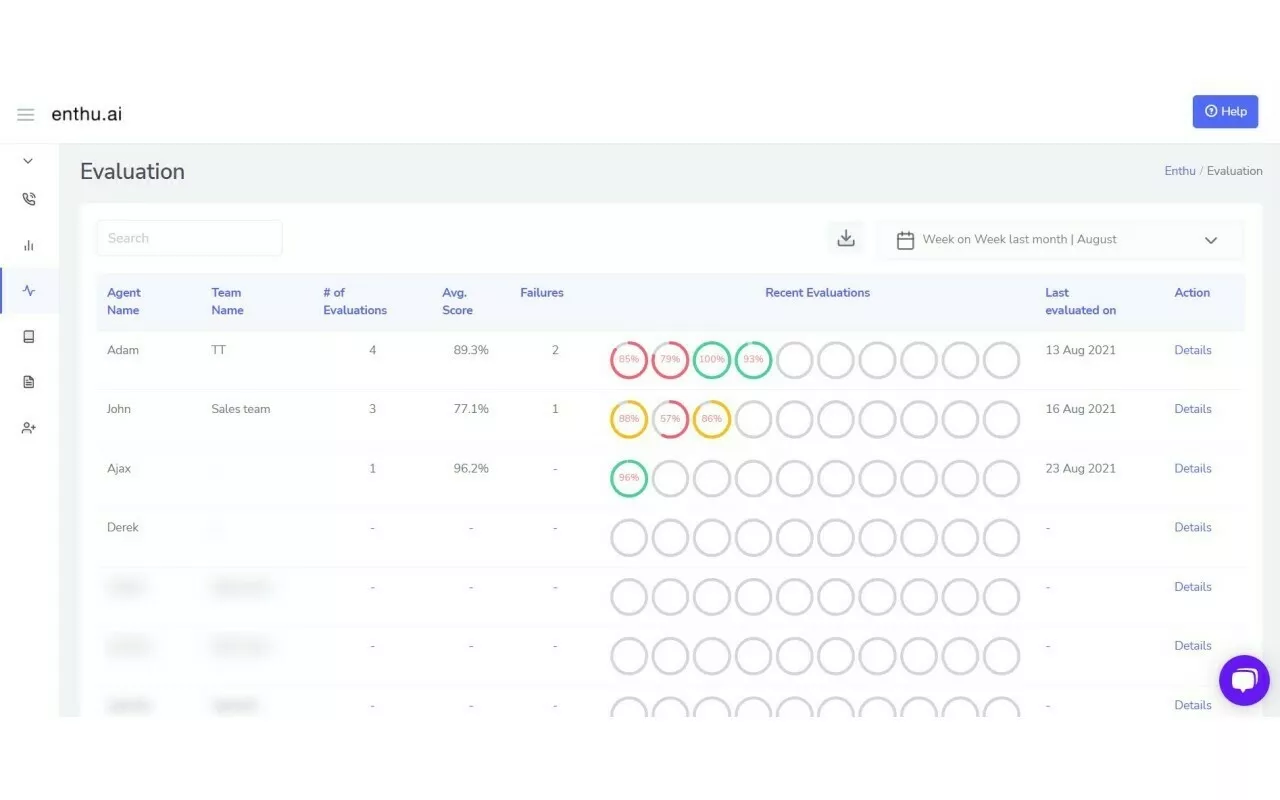Click Ajax's 96% score ring
1280x800 pixels.
[x=628, y=478]
